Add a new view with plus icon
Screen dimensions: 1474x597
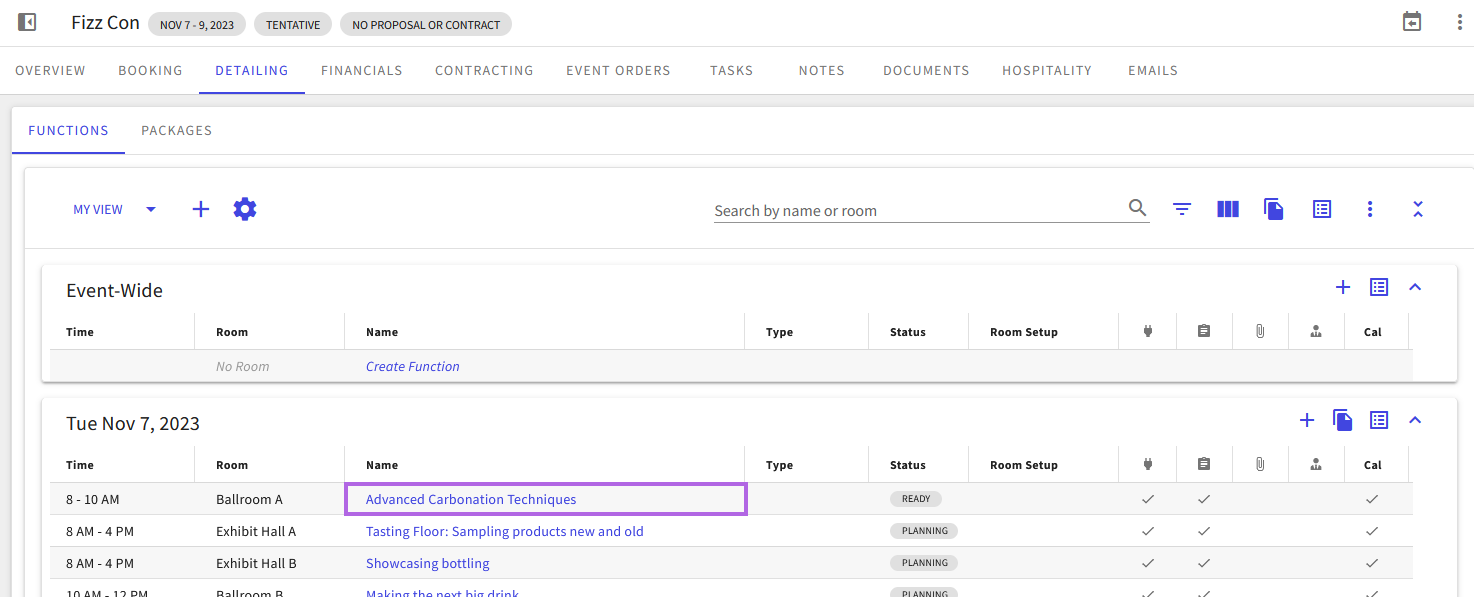(x=201, y=209)
